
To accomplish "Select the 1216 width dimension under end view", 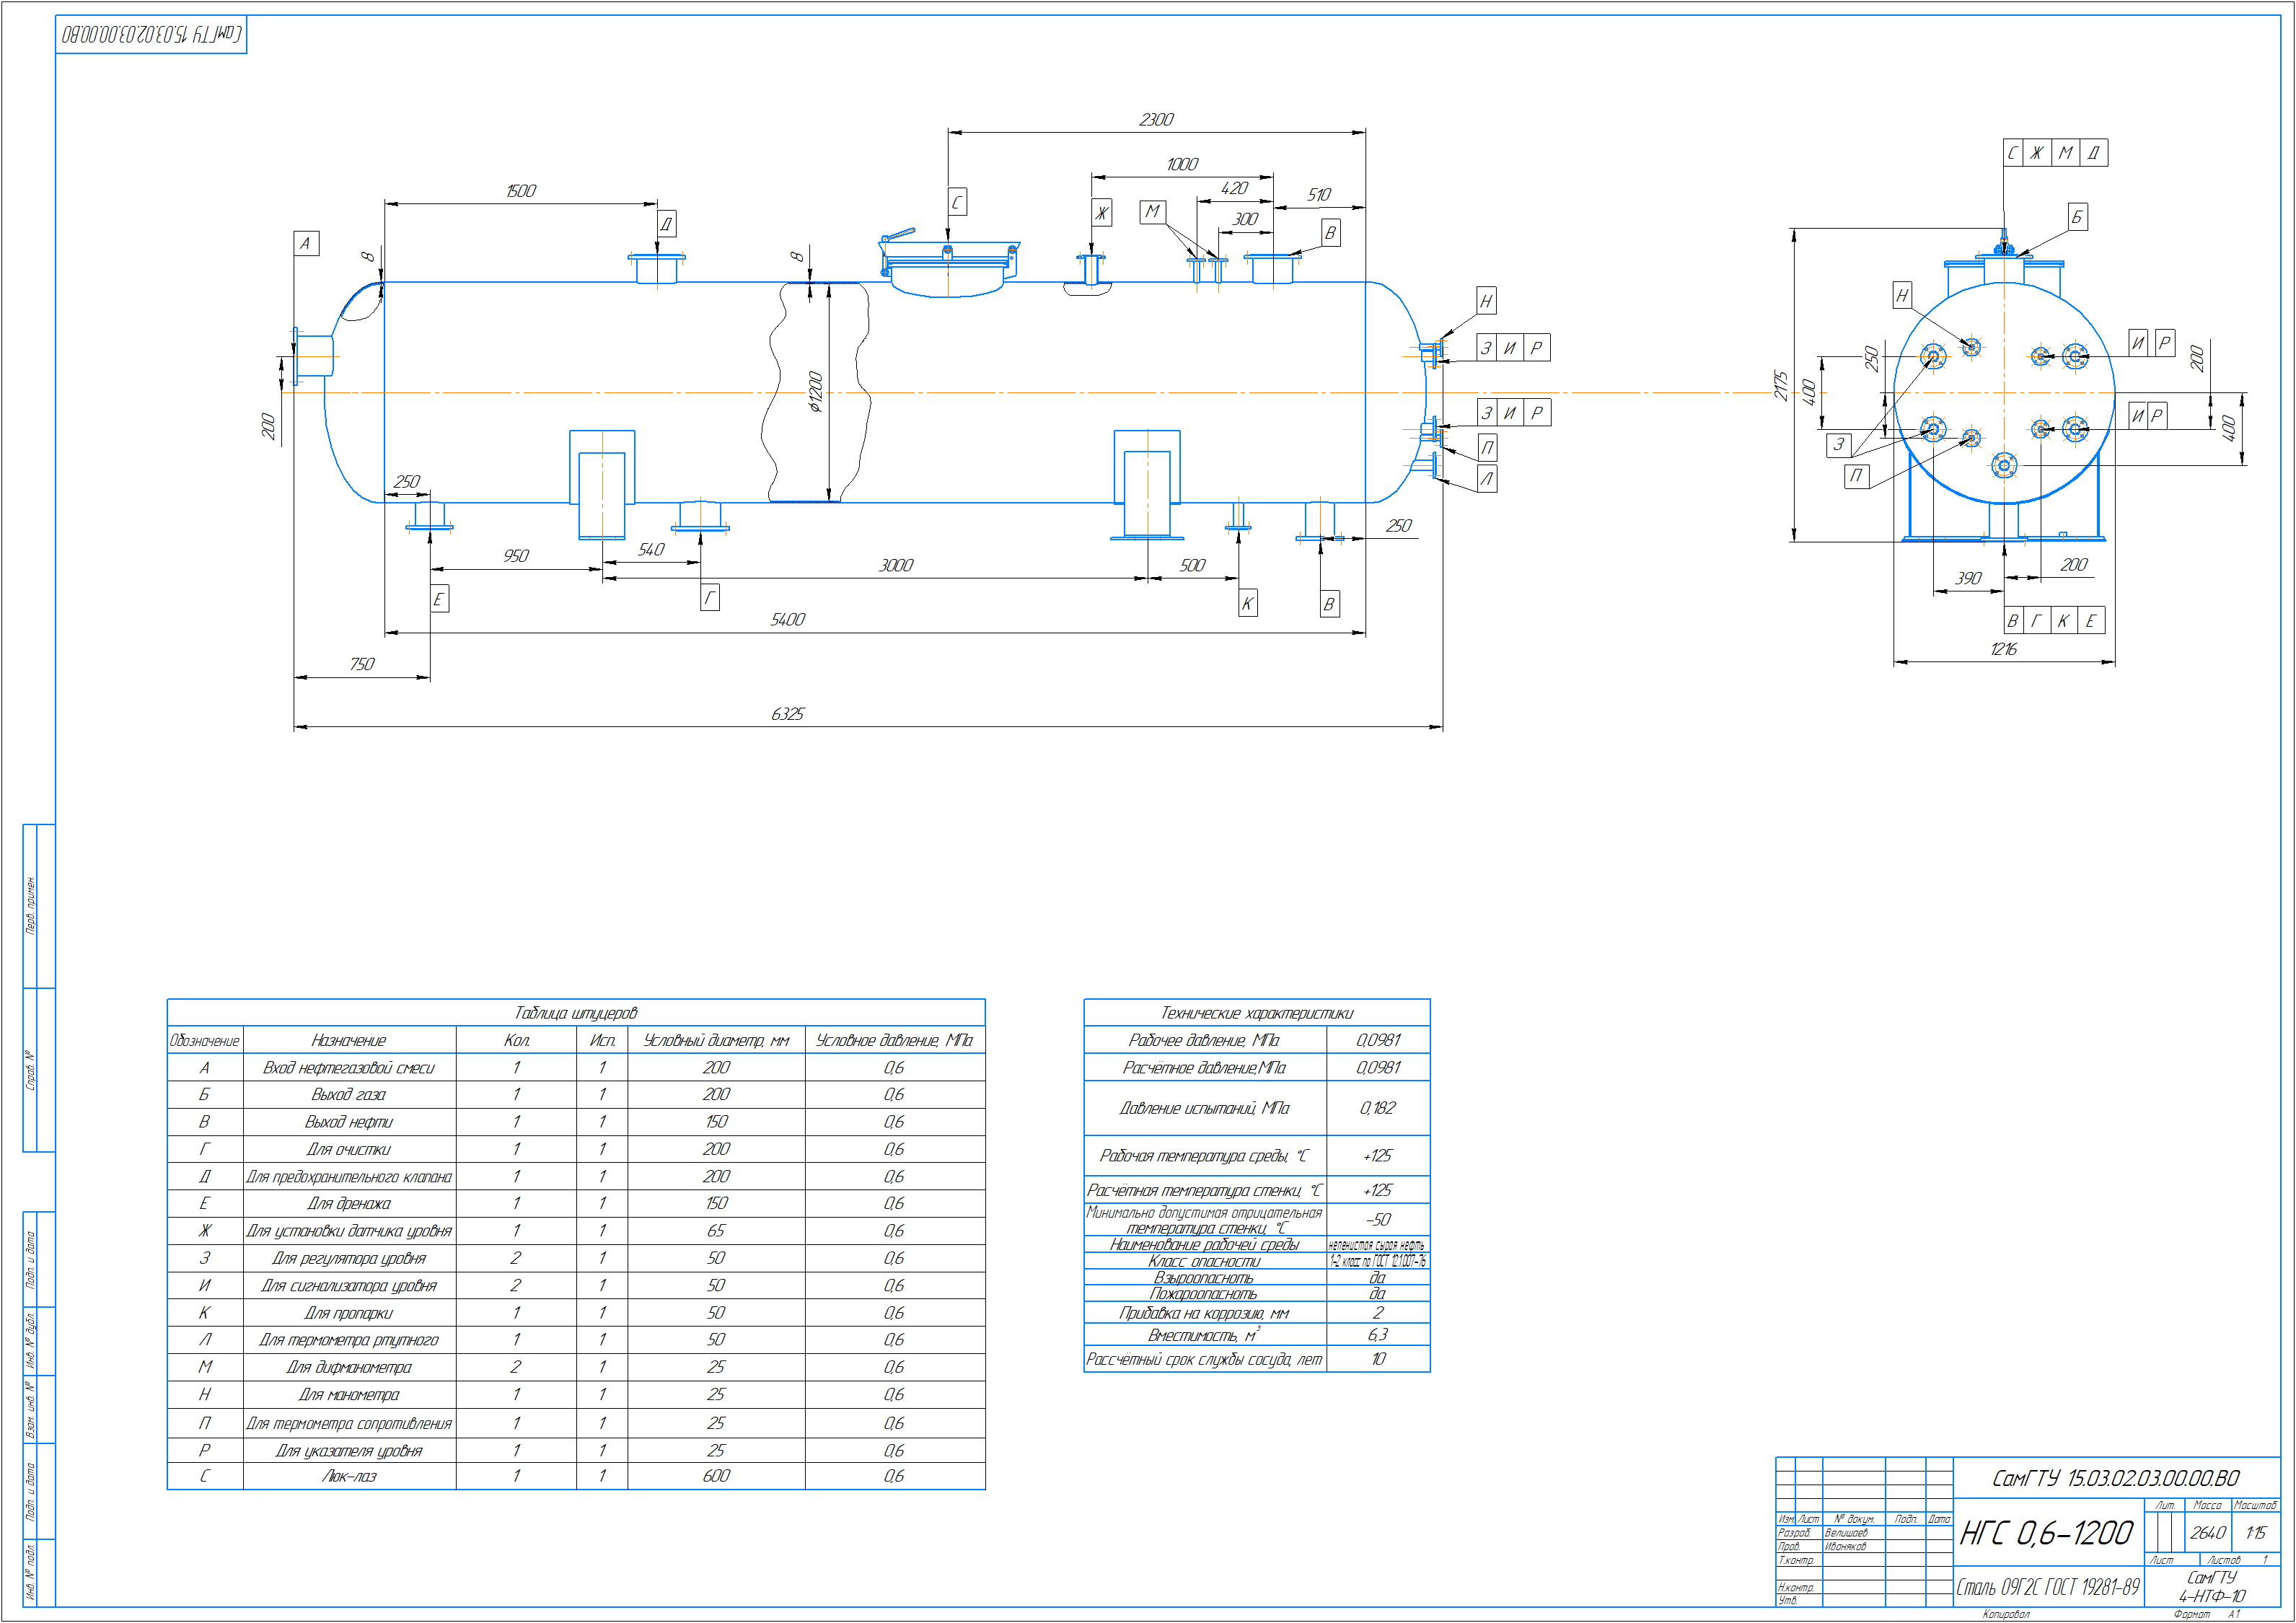I will (x=2003, y=650).
